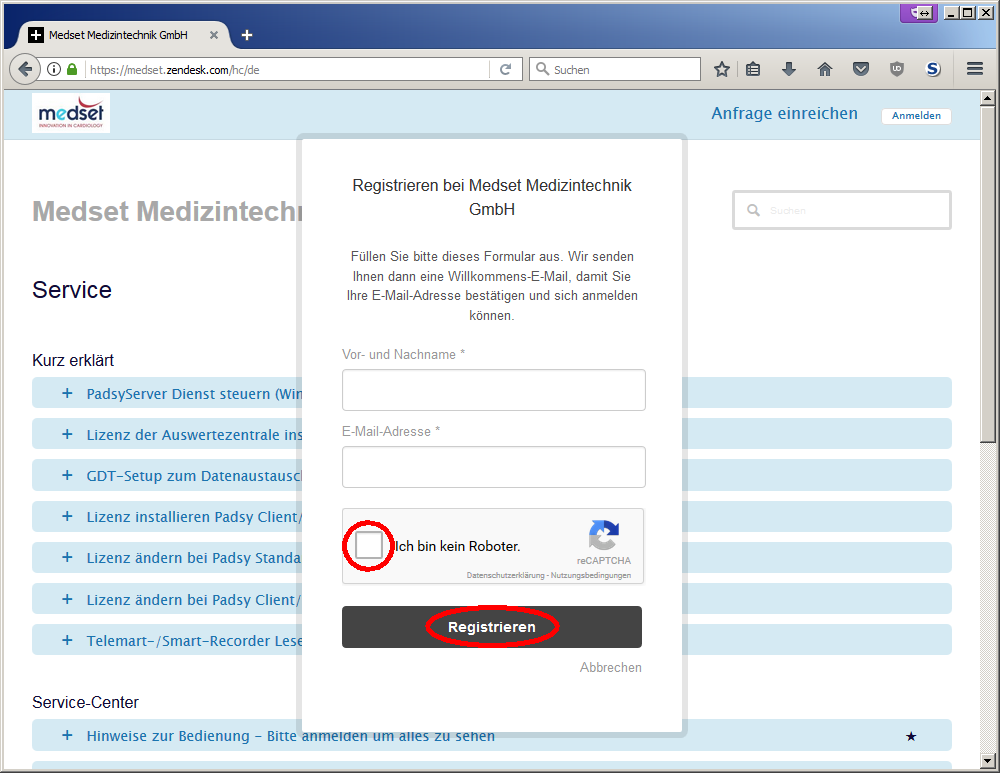Click the 'Anfrage einreichen' link

pyautogui.click(x=784, y=114)
